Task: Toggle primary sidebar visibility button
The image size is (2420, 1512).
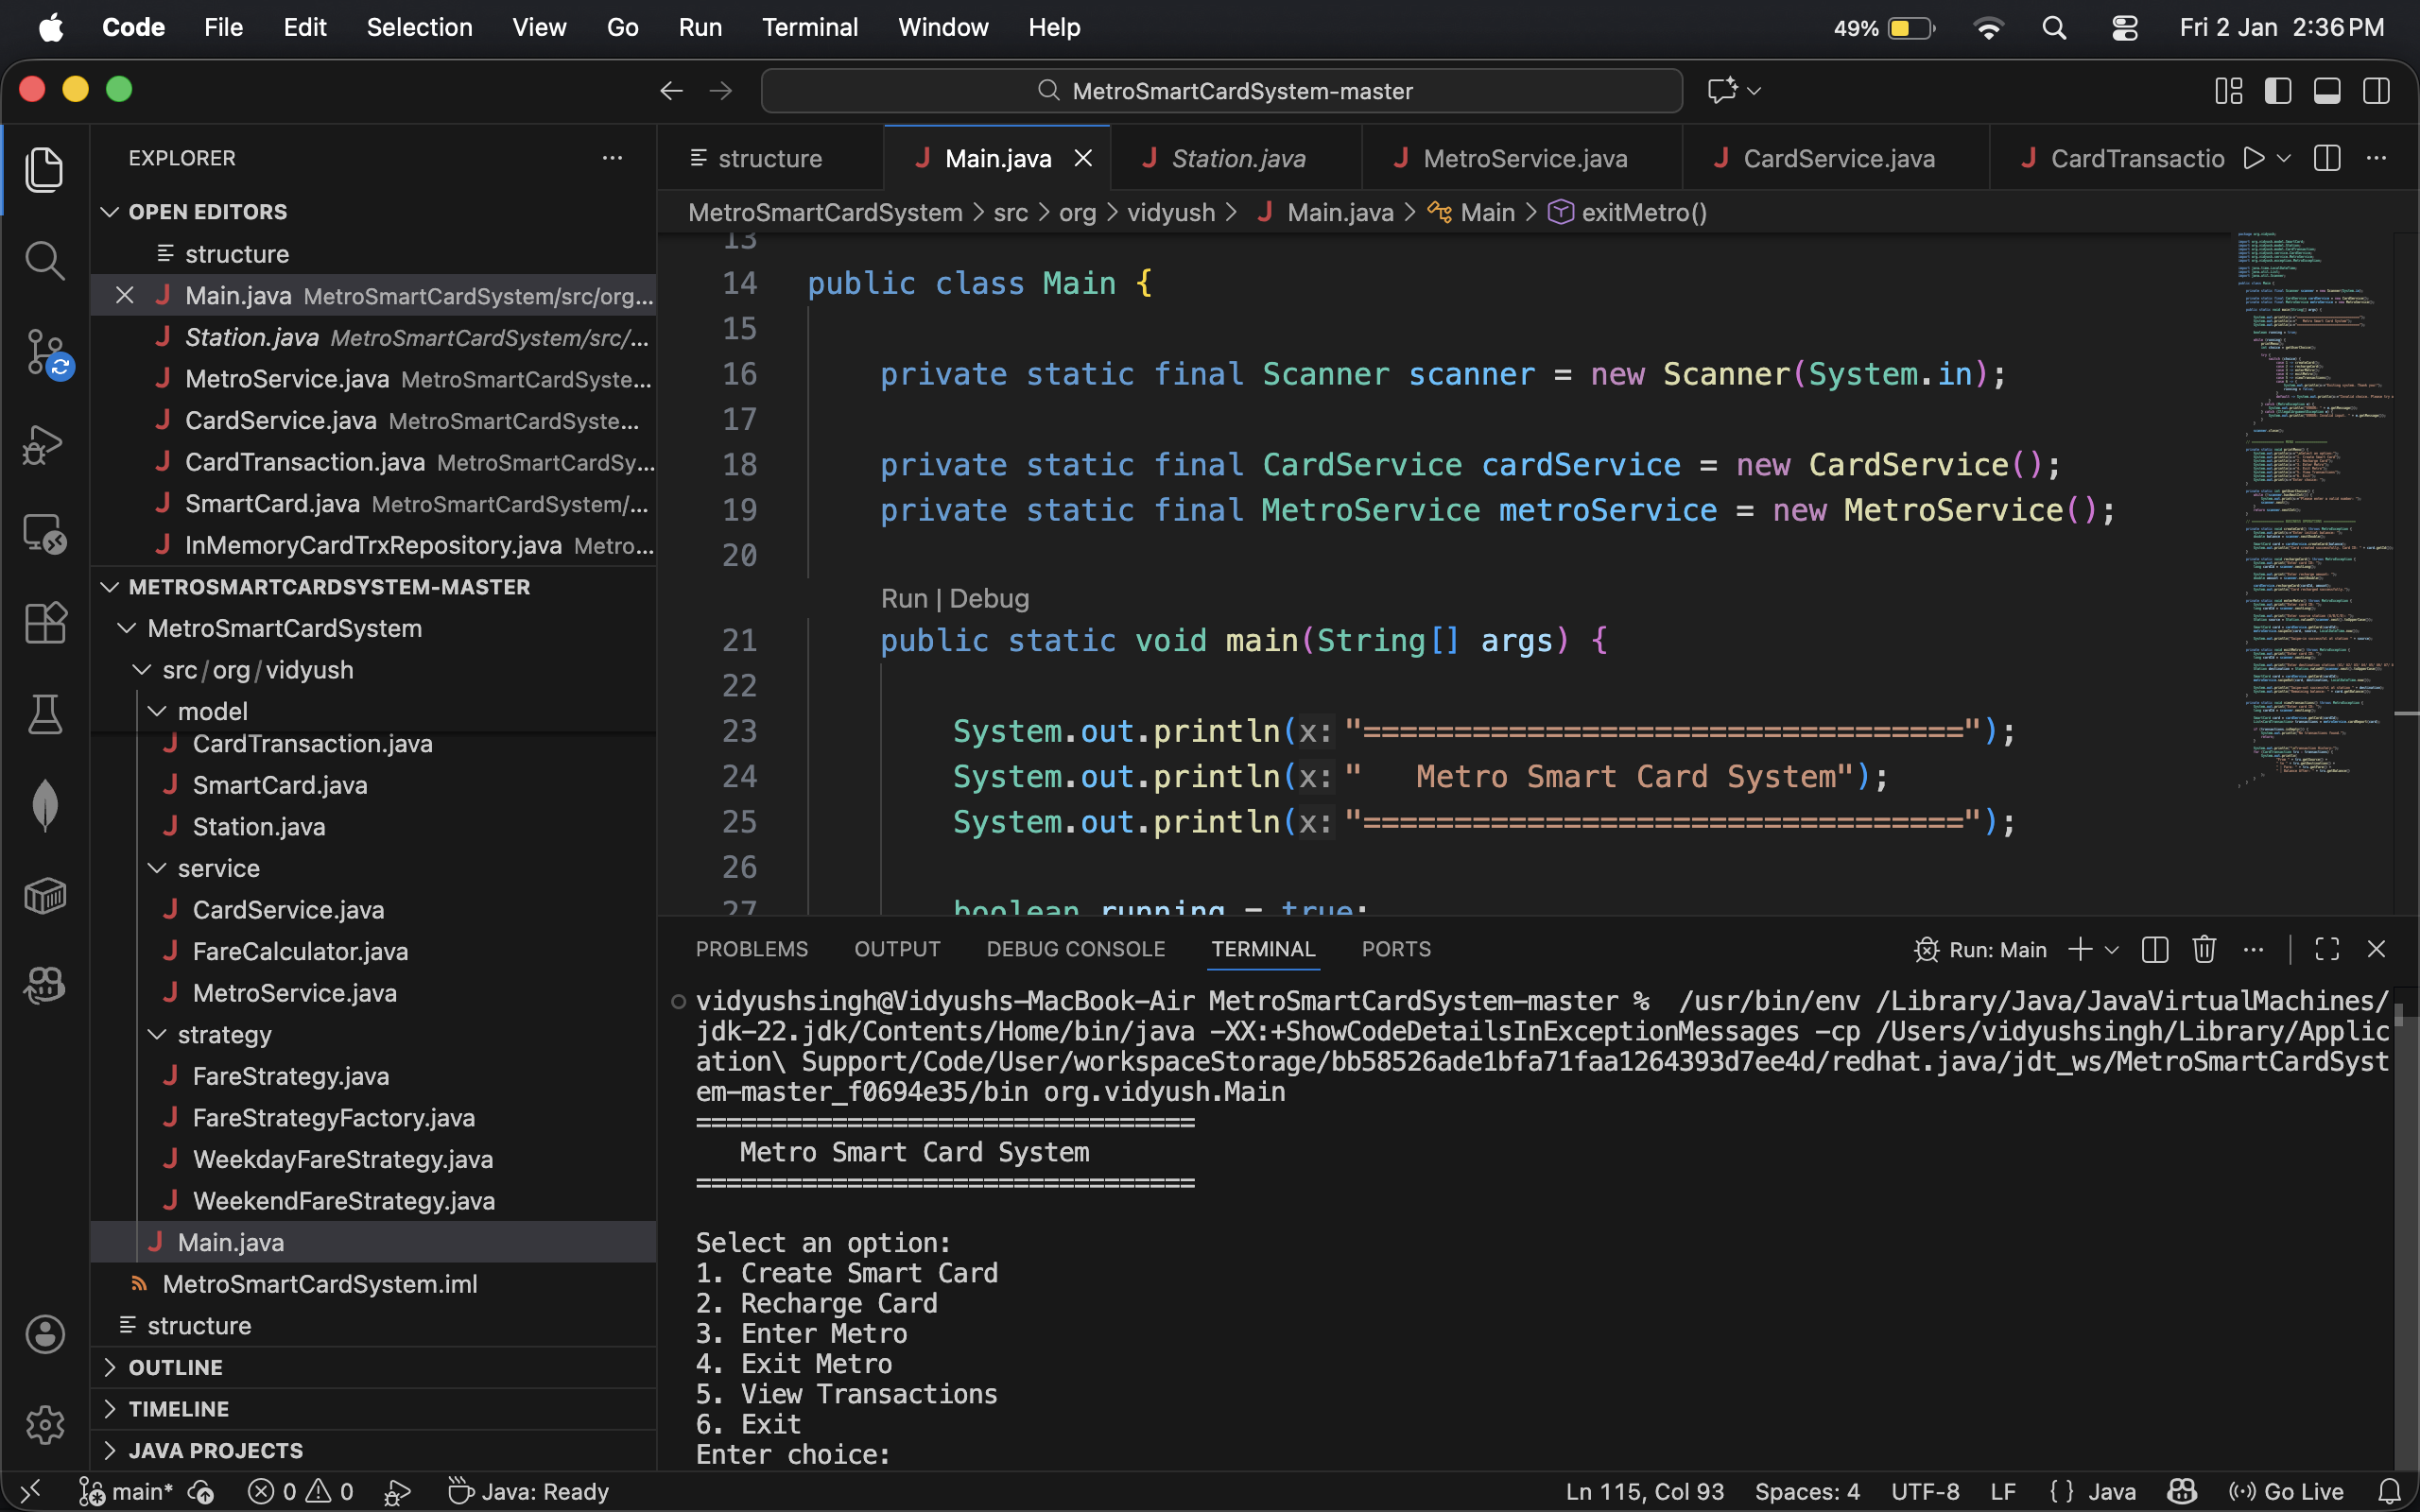Action: (2278, 90)
